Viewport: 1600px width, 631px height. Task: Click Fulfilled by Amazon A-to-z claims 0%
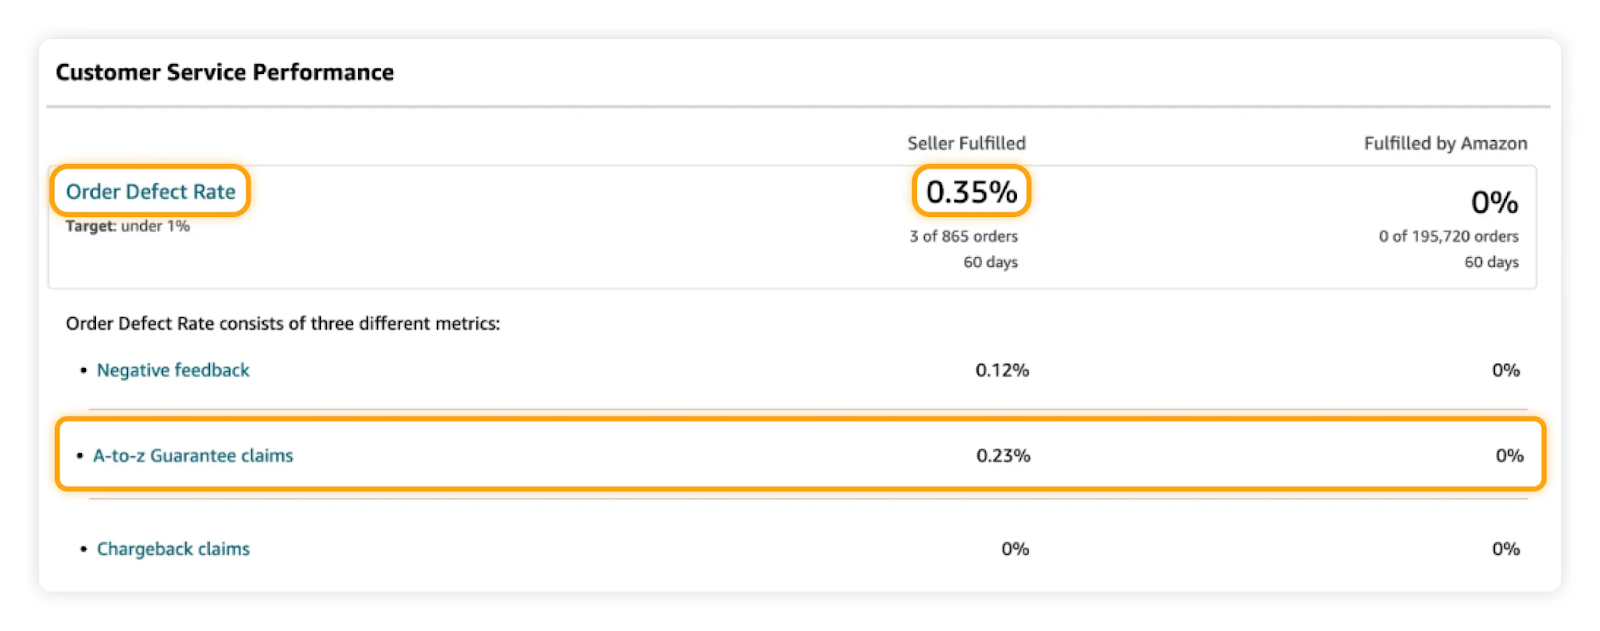click(1509, 456)
